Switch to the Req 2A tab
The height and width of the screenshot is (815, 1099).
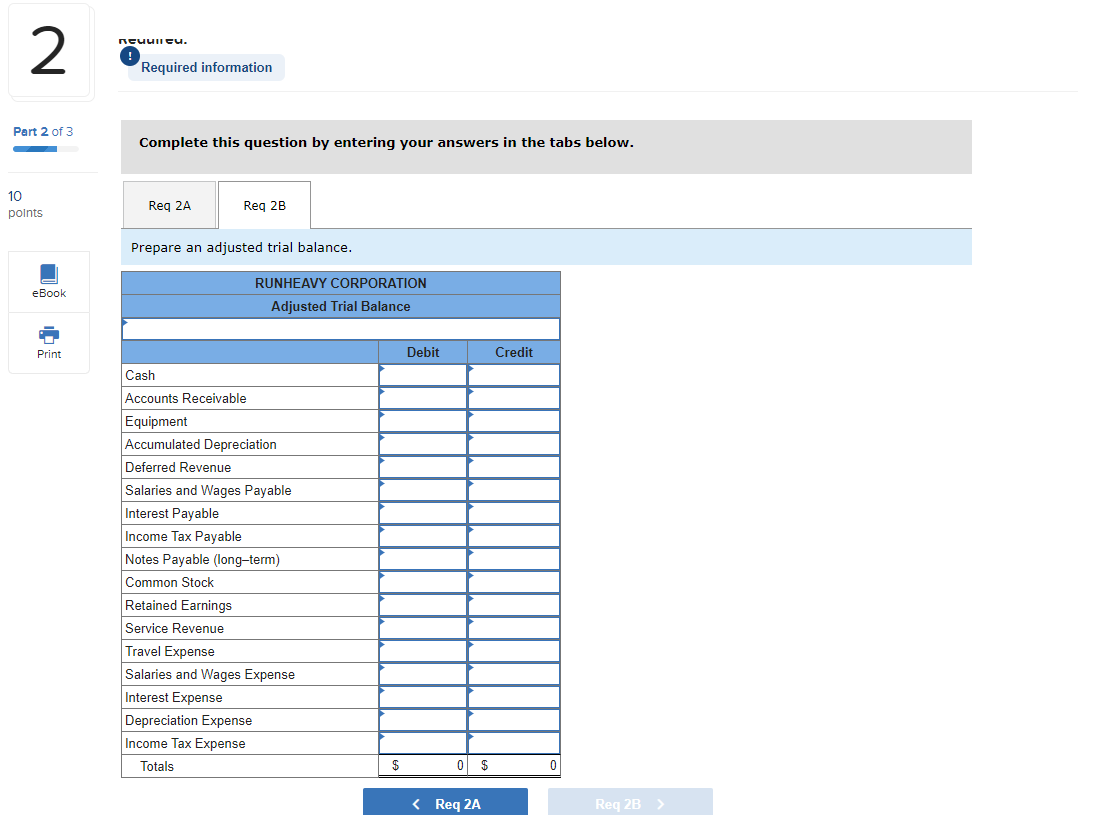click(169, 205)
